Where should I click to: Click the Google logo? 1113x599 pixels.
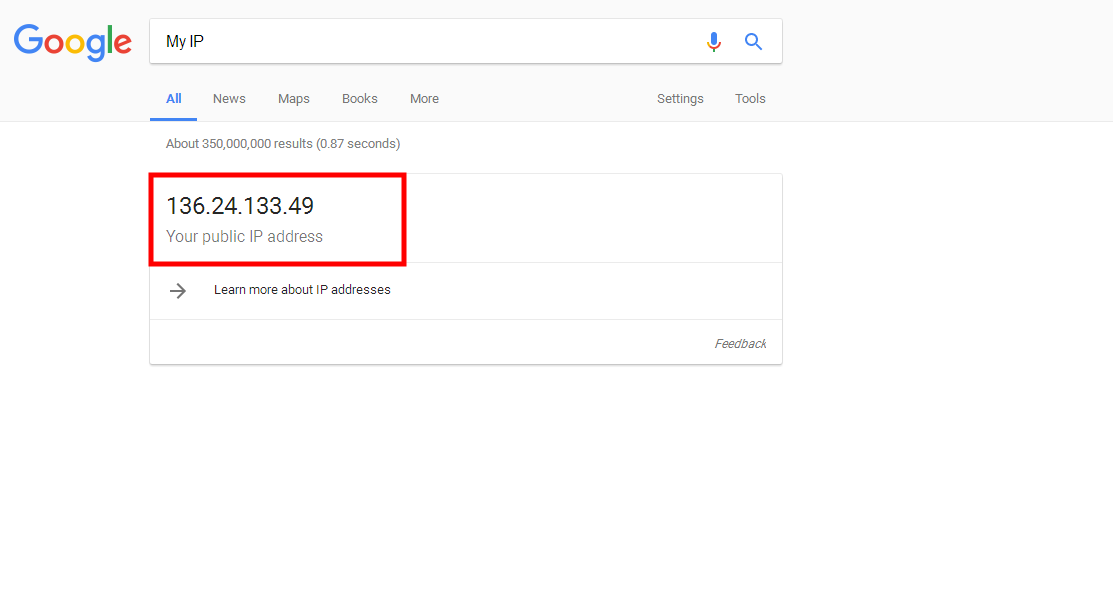click(x=72, y=41)
